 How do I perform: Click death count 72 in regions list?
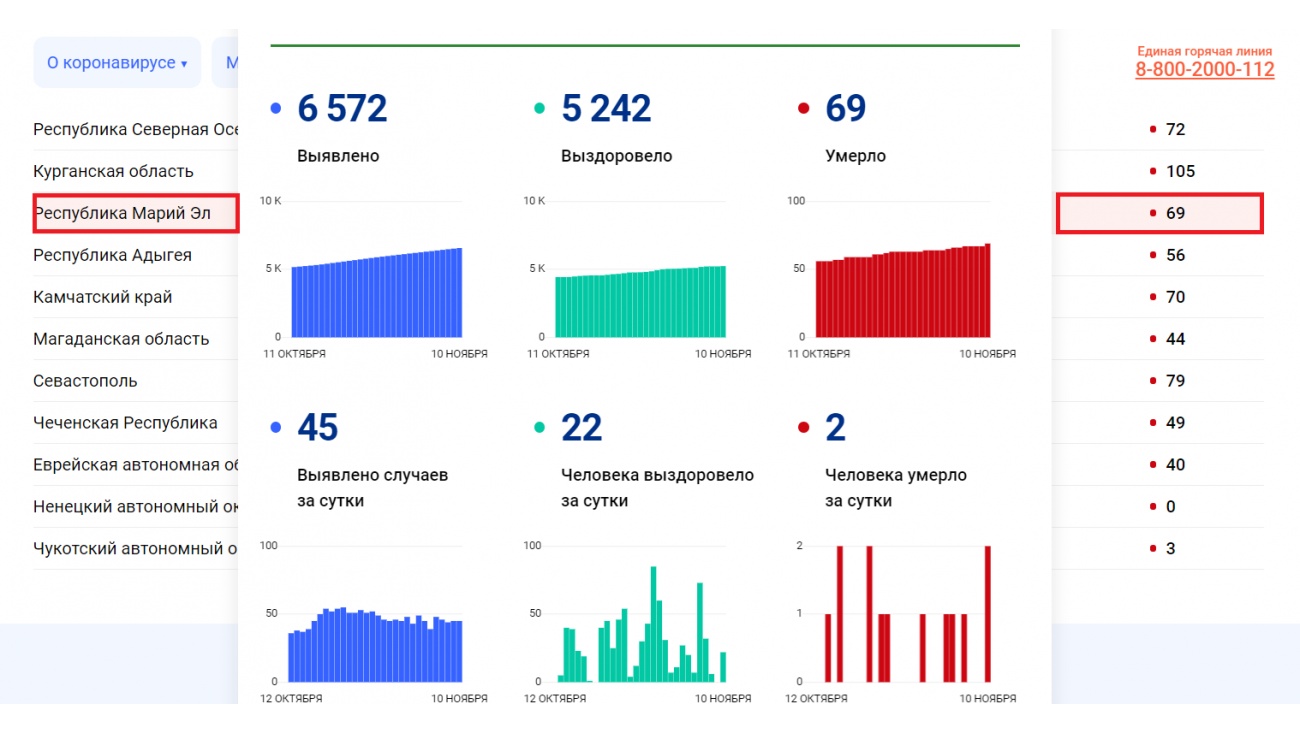[1175, 129]
